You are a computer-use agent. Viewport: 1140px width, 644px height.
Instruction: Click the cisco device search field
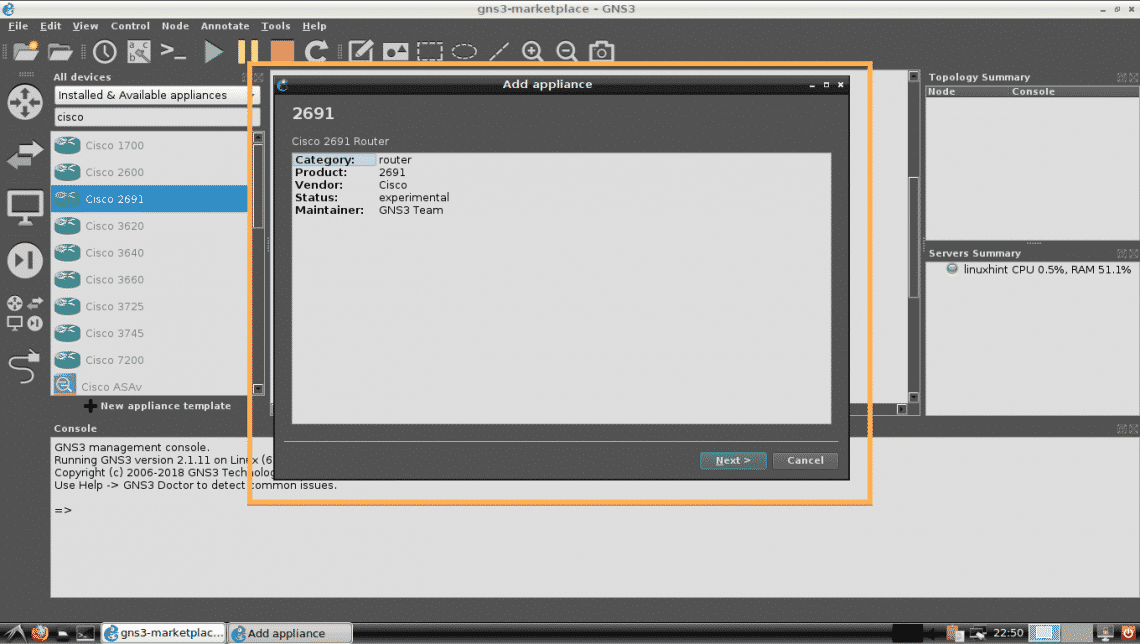(x=156, y=117)
